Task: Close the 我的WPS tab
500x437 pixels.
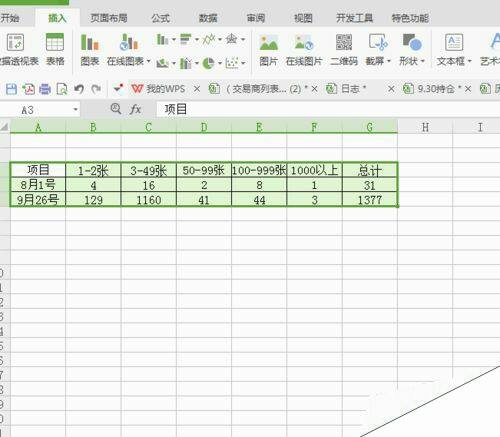Action: pyautogui.click(x=197, y=89)
